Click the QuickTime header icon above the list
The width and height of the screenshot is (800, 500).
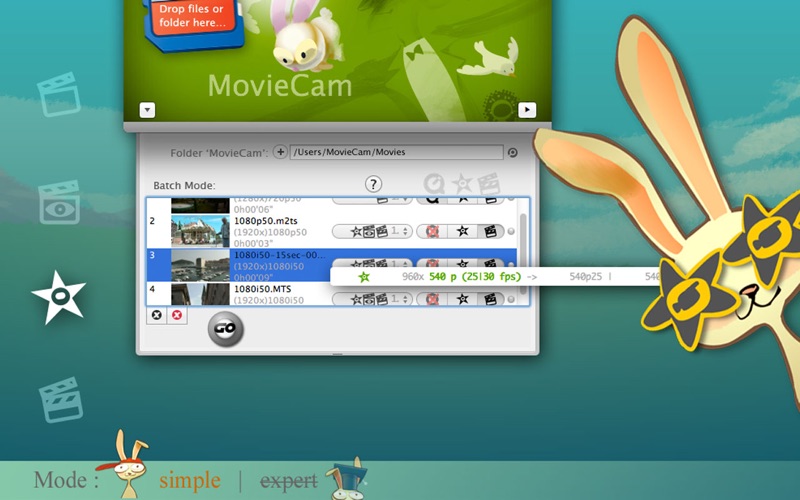click(434, 184)
